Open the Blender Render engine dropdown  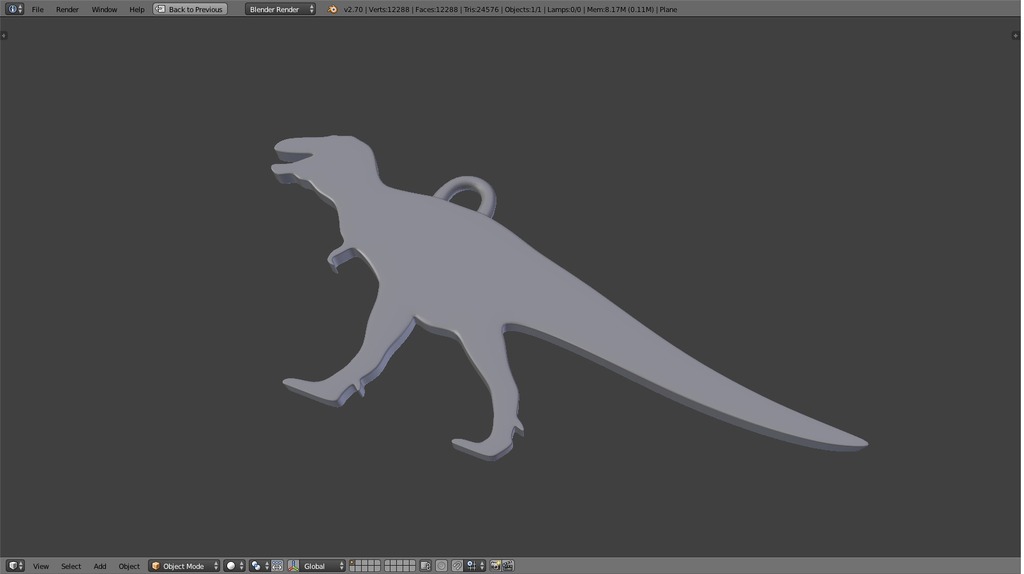click(281, 9)
